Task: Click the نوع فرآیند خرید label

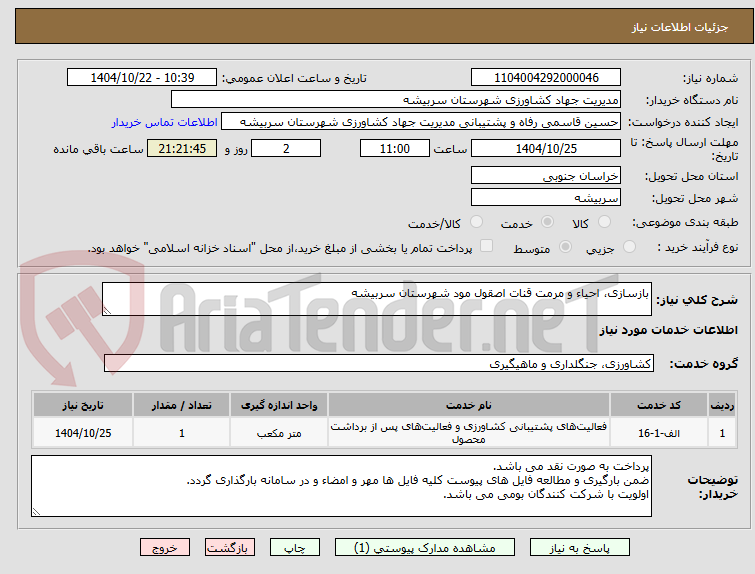Action: coord(697,247)
